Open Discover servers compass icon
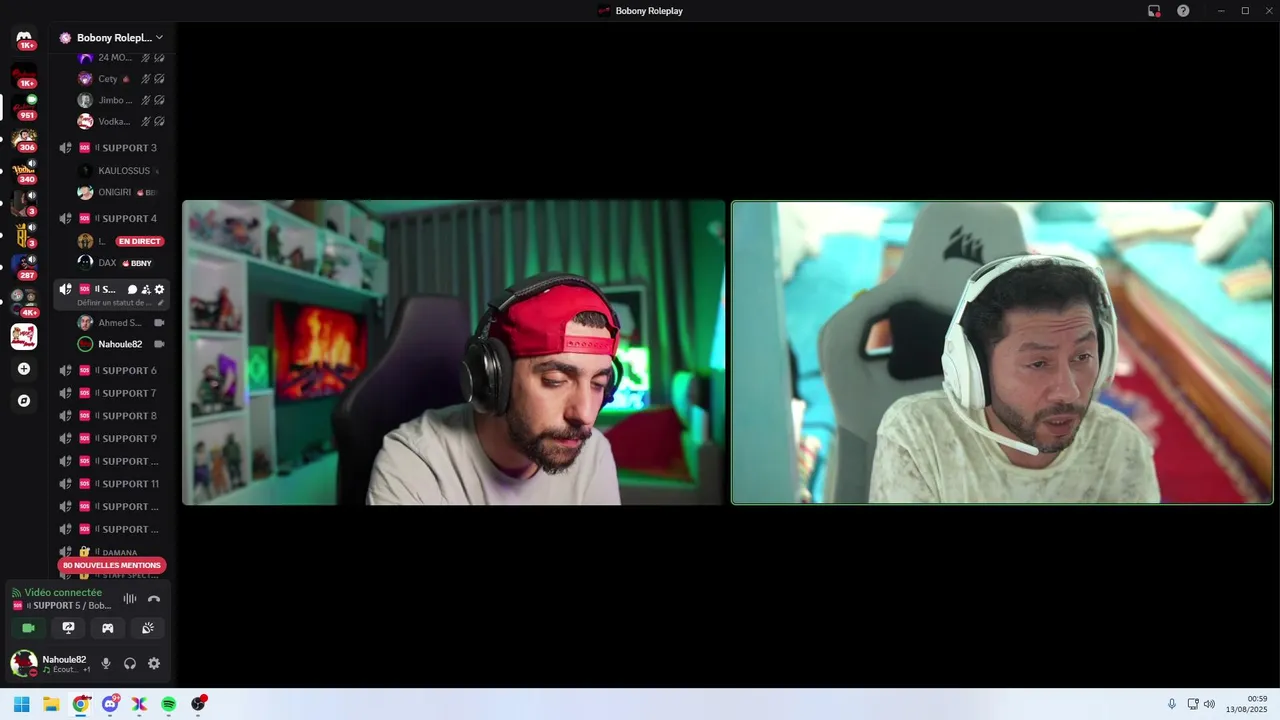The height and width of the screenshot is (720, 1280). tap(24, 401)
